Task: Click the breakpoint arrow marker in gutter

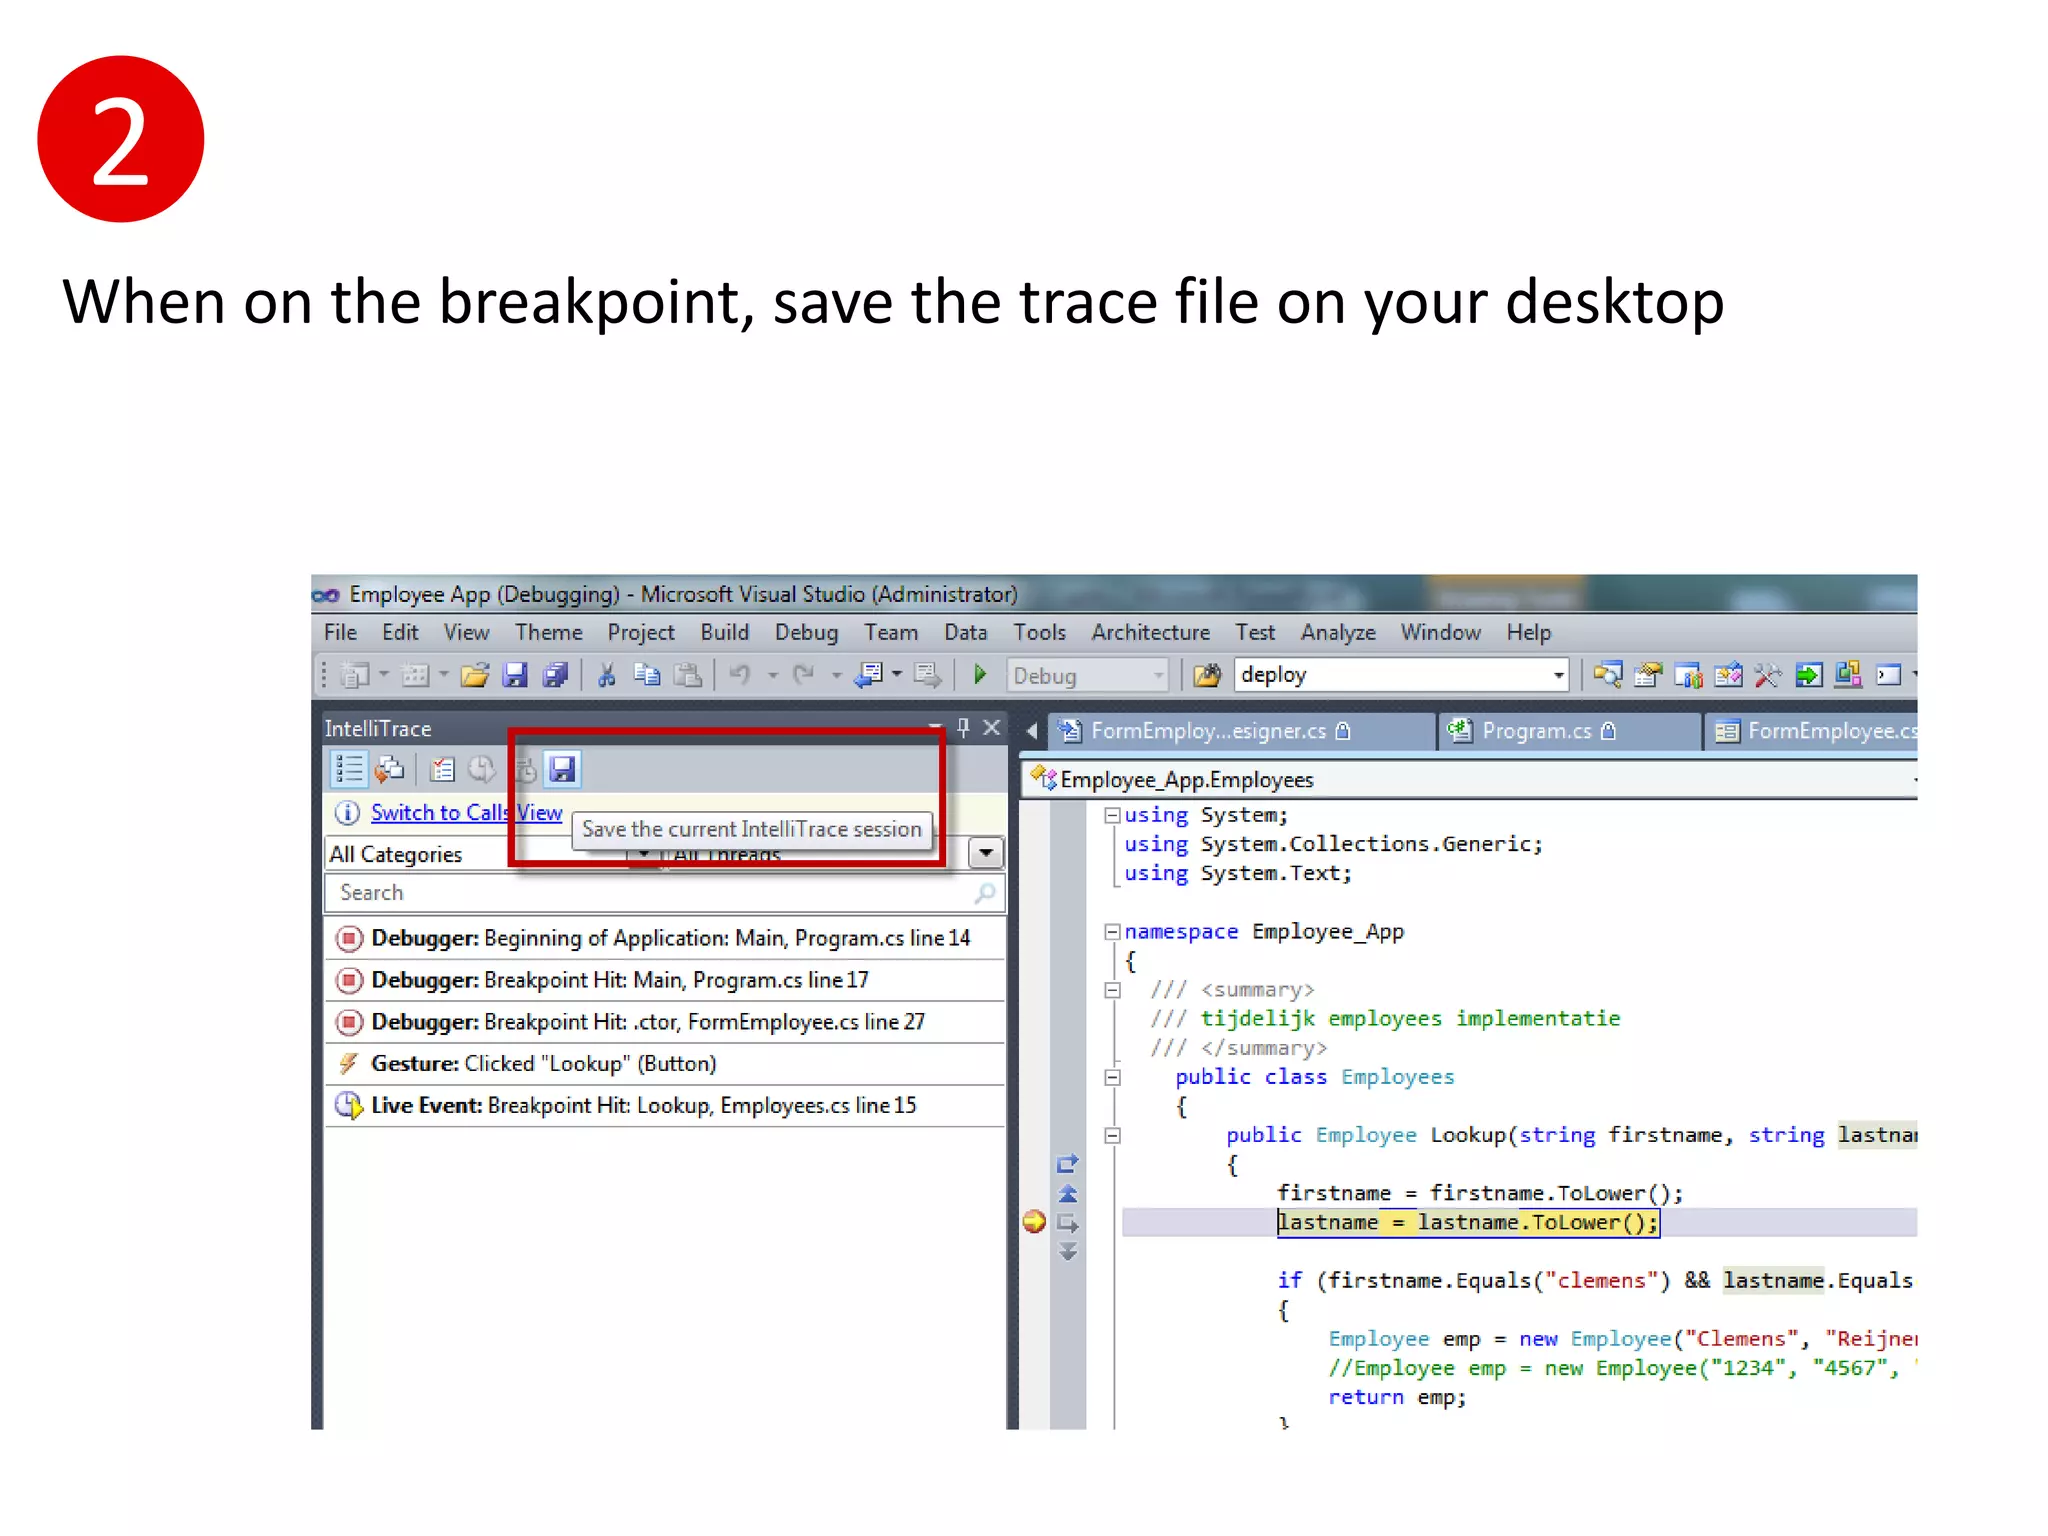Action: (x=1034, y=1222)
